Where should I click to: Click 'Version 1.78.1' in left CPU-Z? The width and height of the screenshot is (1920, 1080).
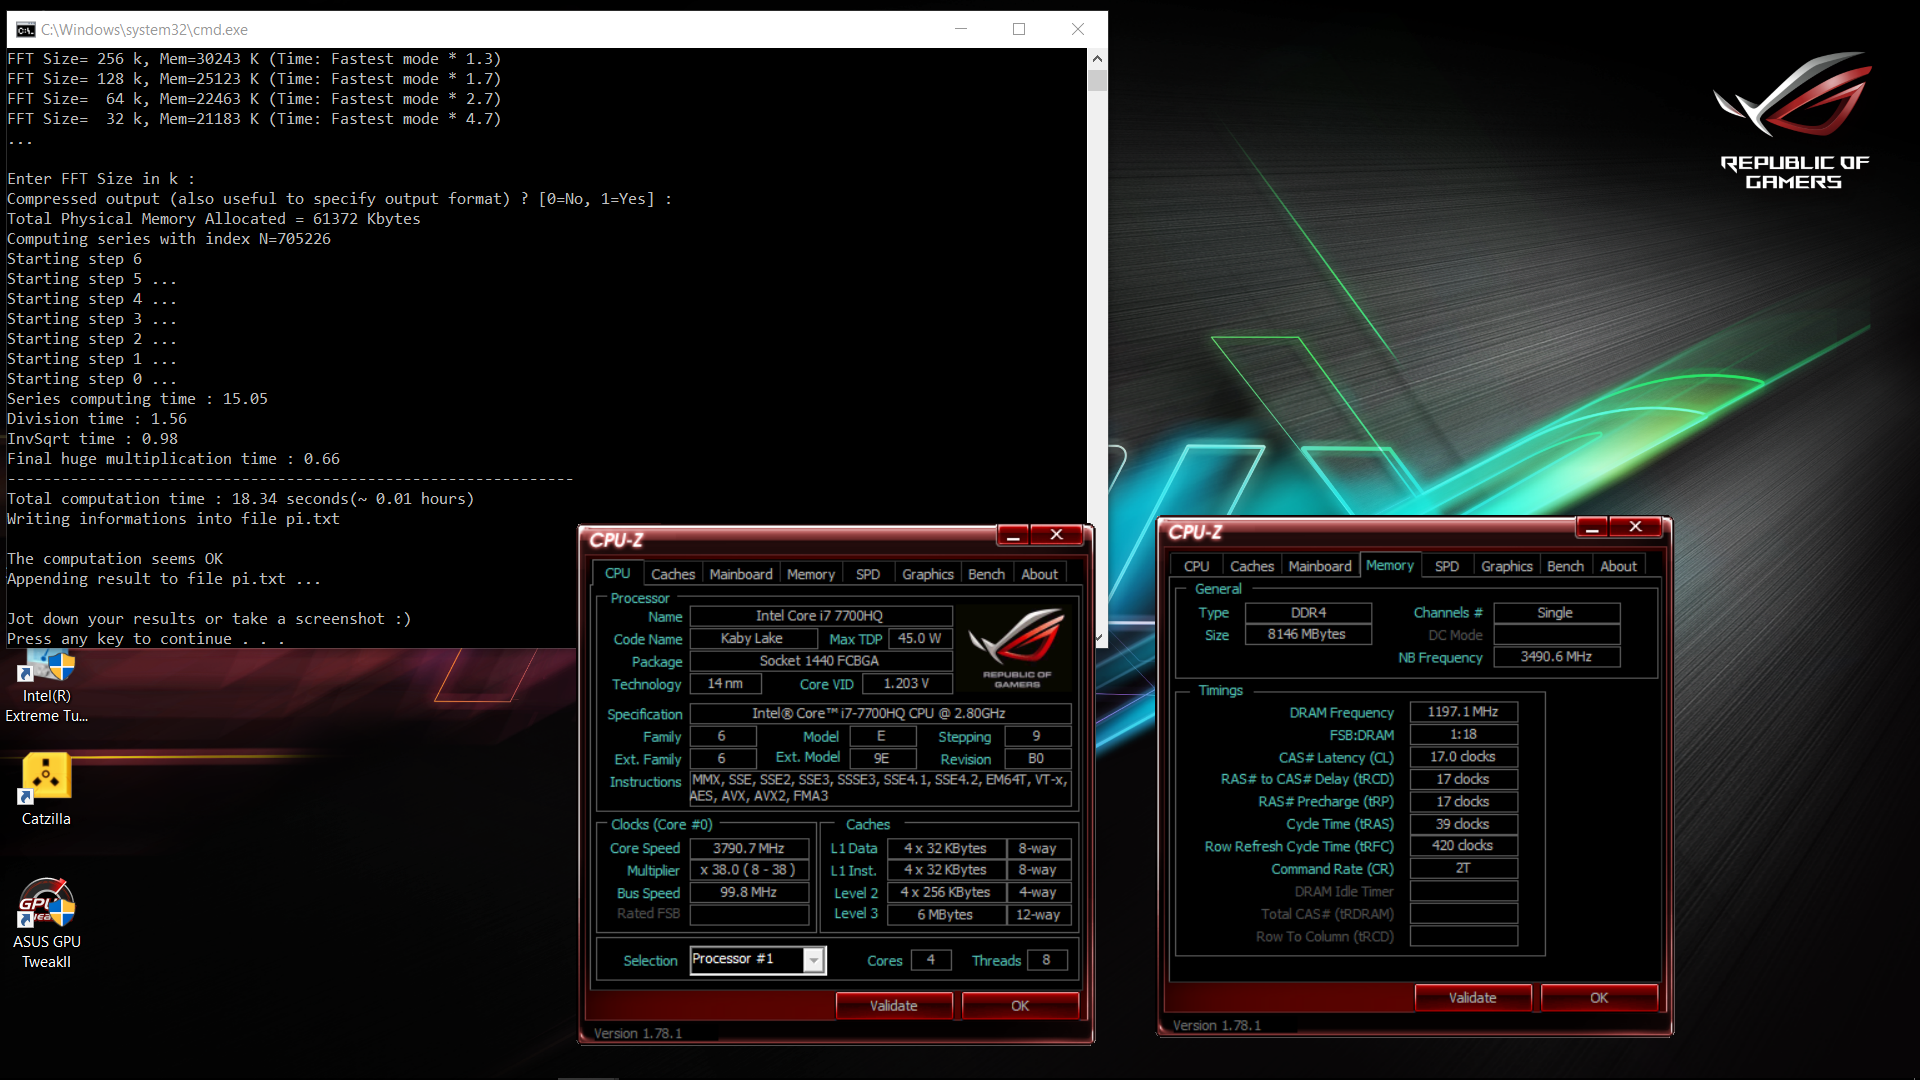(638, 1033)
